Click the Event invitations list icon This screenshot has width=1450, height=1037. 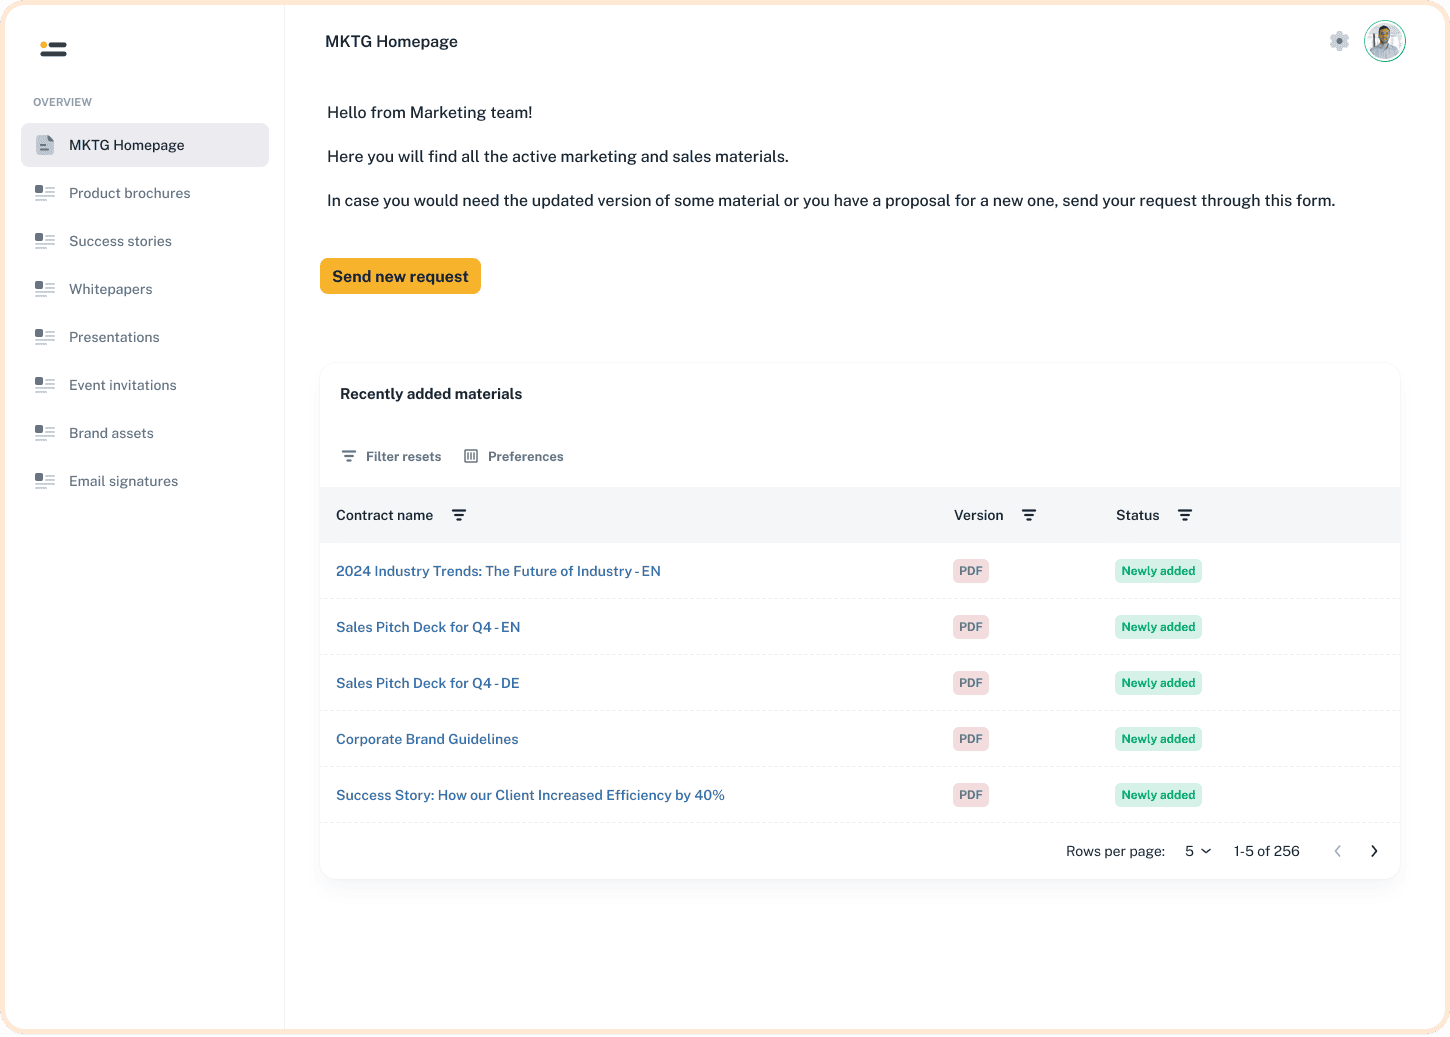(45, 385)
